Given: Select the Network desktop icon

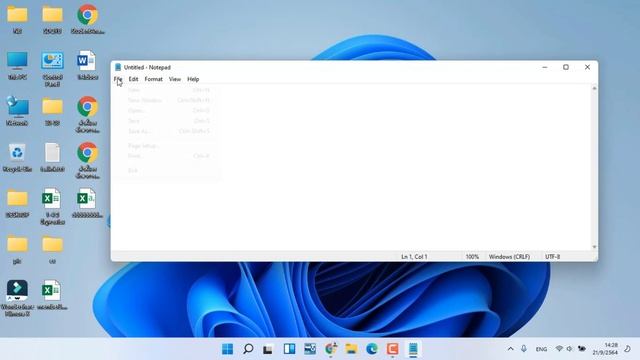Looking at the screenshot, I should coord(17,111).
